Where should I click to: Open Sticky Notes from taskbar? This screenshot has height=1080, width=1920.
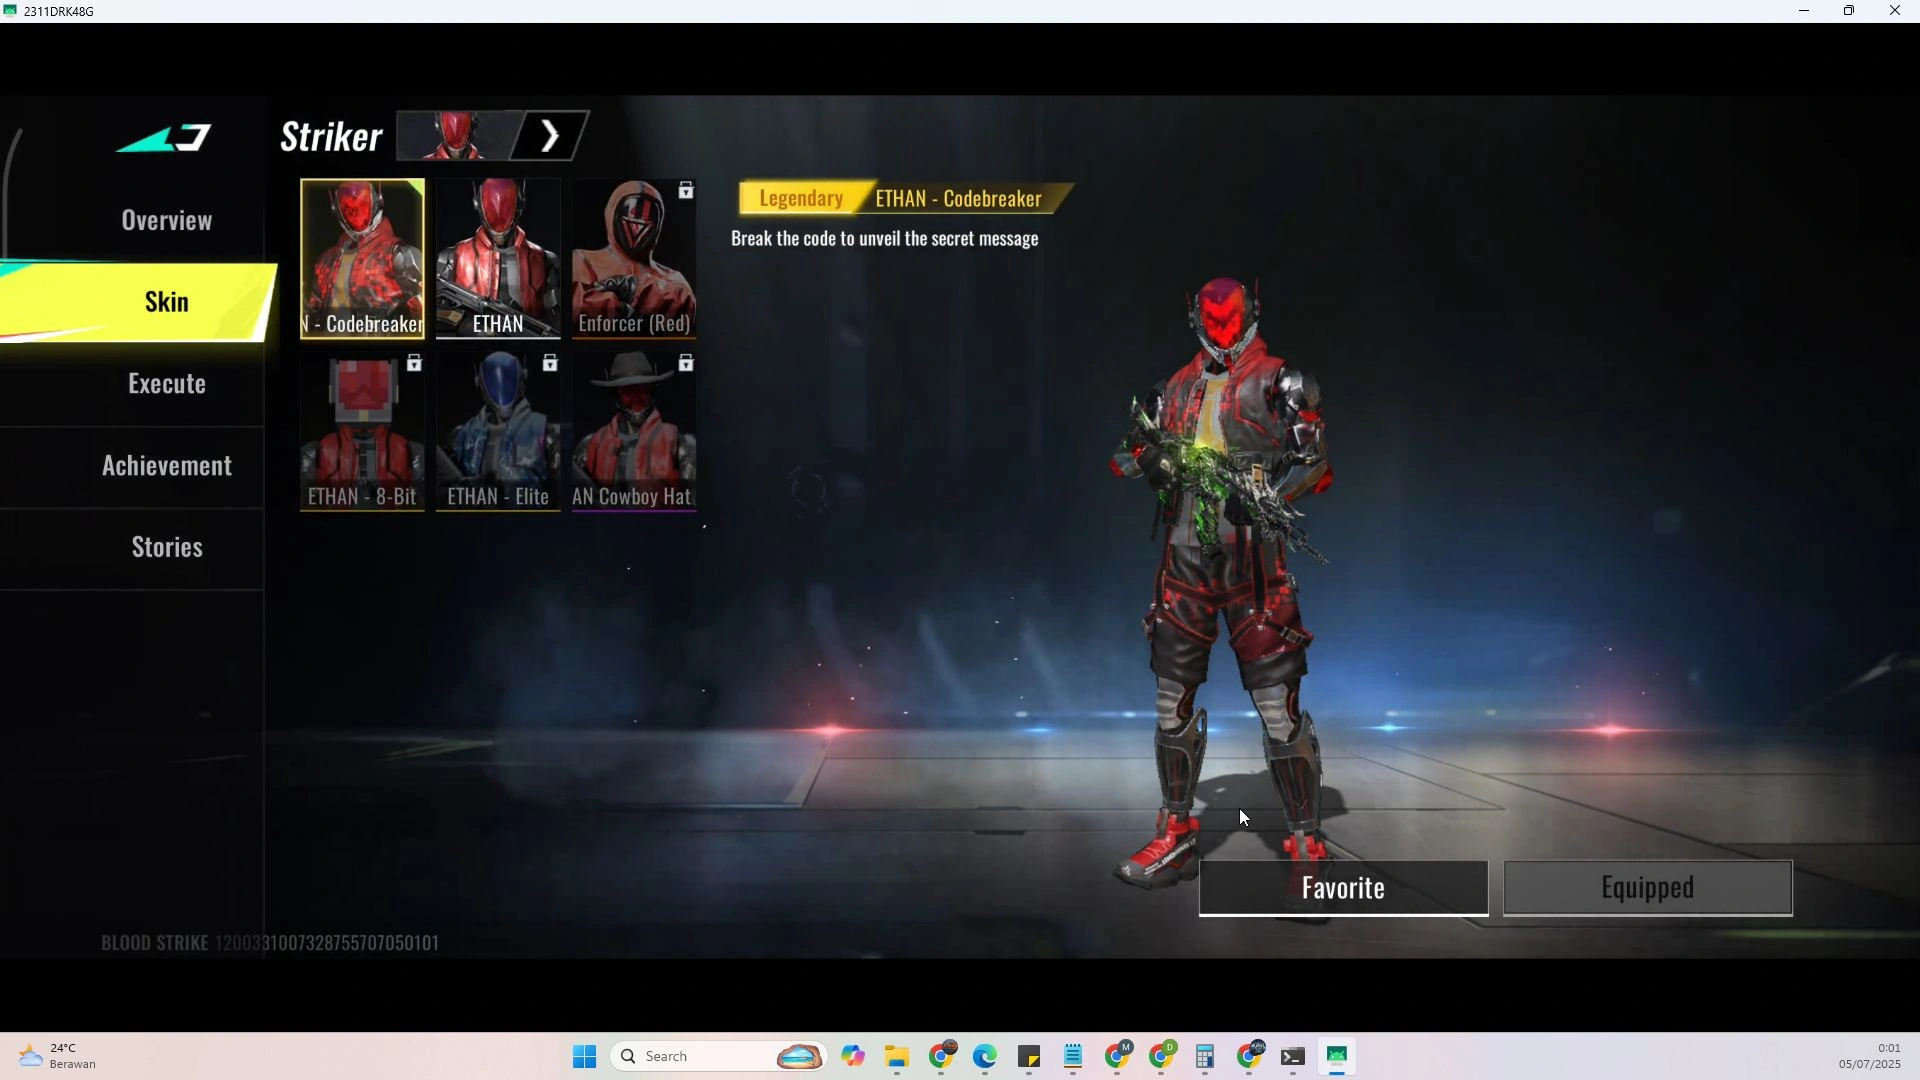tap(1029, 1057)
